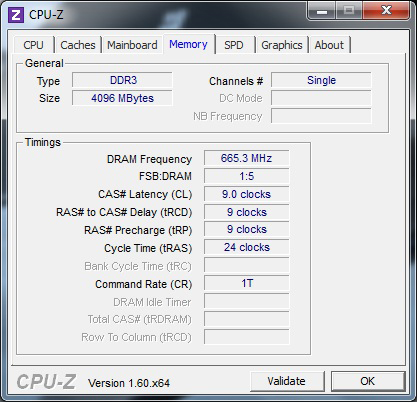This screenshot has width=417, height=403.
Task: Select the empty Row To Column field
Action: [x=247, y=337]
